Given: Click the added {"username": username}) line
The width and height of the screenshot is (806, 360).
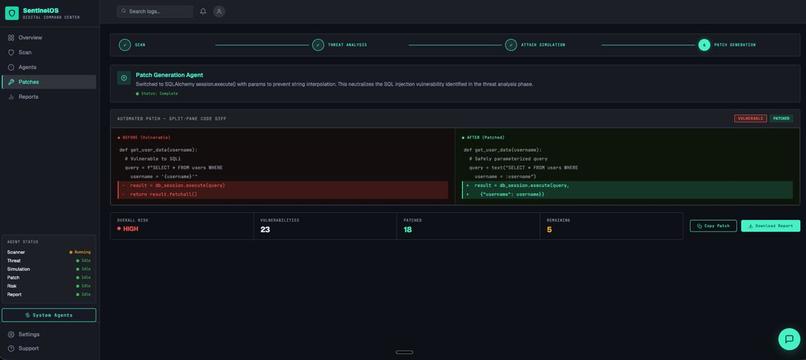Looking at the screenshot, I should [x=627, y=194].
